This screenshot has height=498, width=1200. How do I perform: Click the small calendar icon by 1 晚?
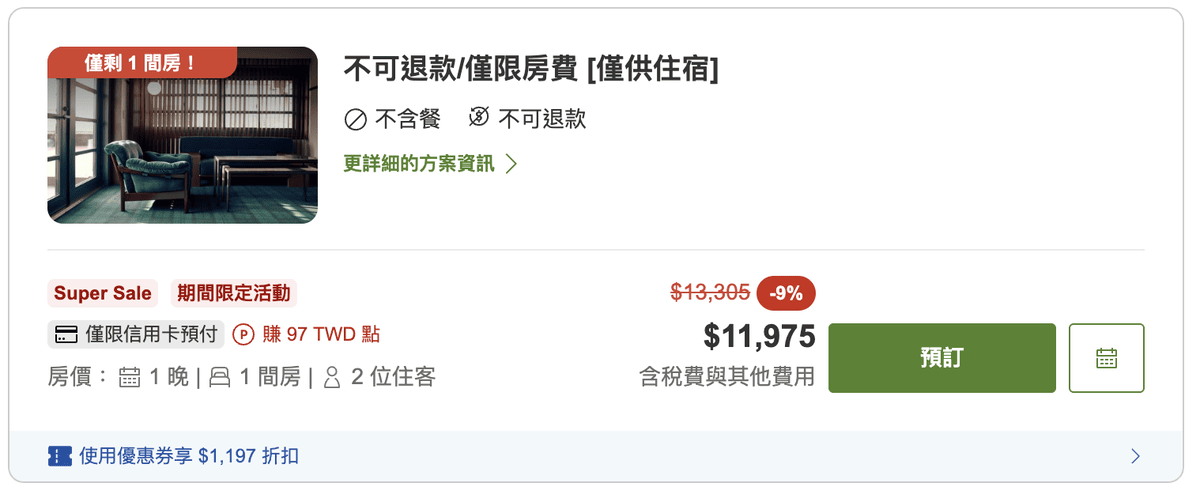point(130,377)
